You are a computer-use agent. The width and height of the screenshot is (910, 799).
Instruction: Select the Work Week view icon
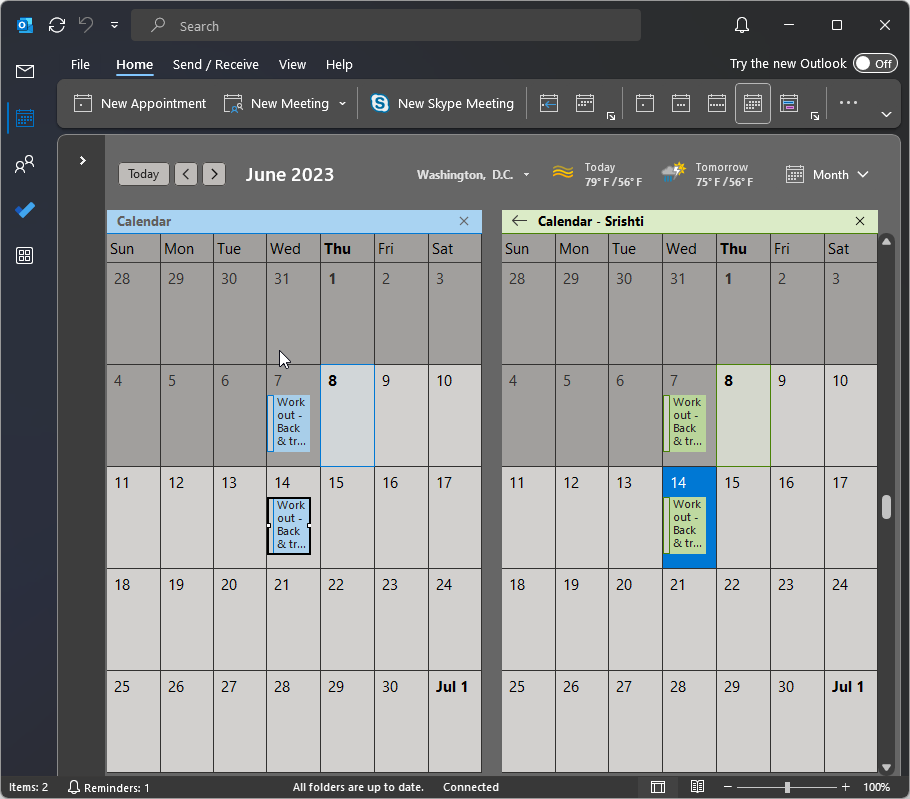point(681,103)
